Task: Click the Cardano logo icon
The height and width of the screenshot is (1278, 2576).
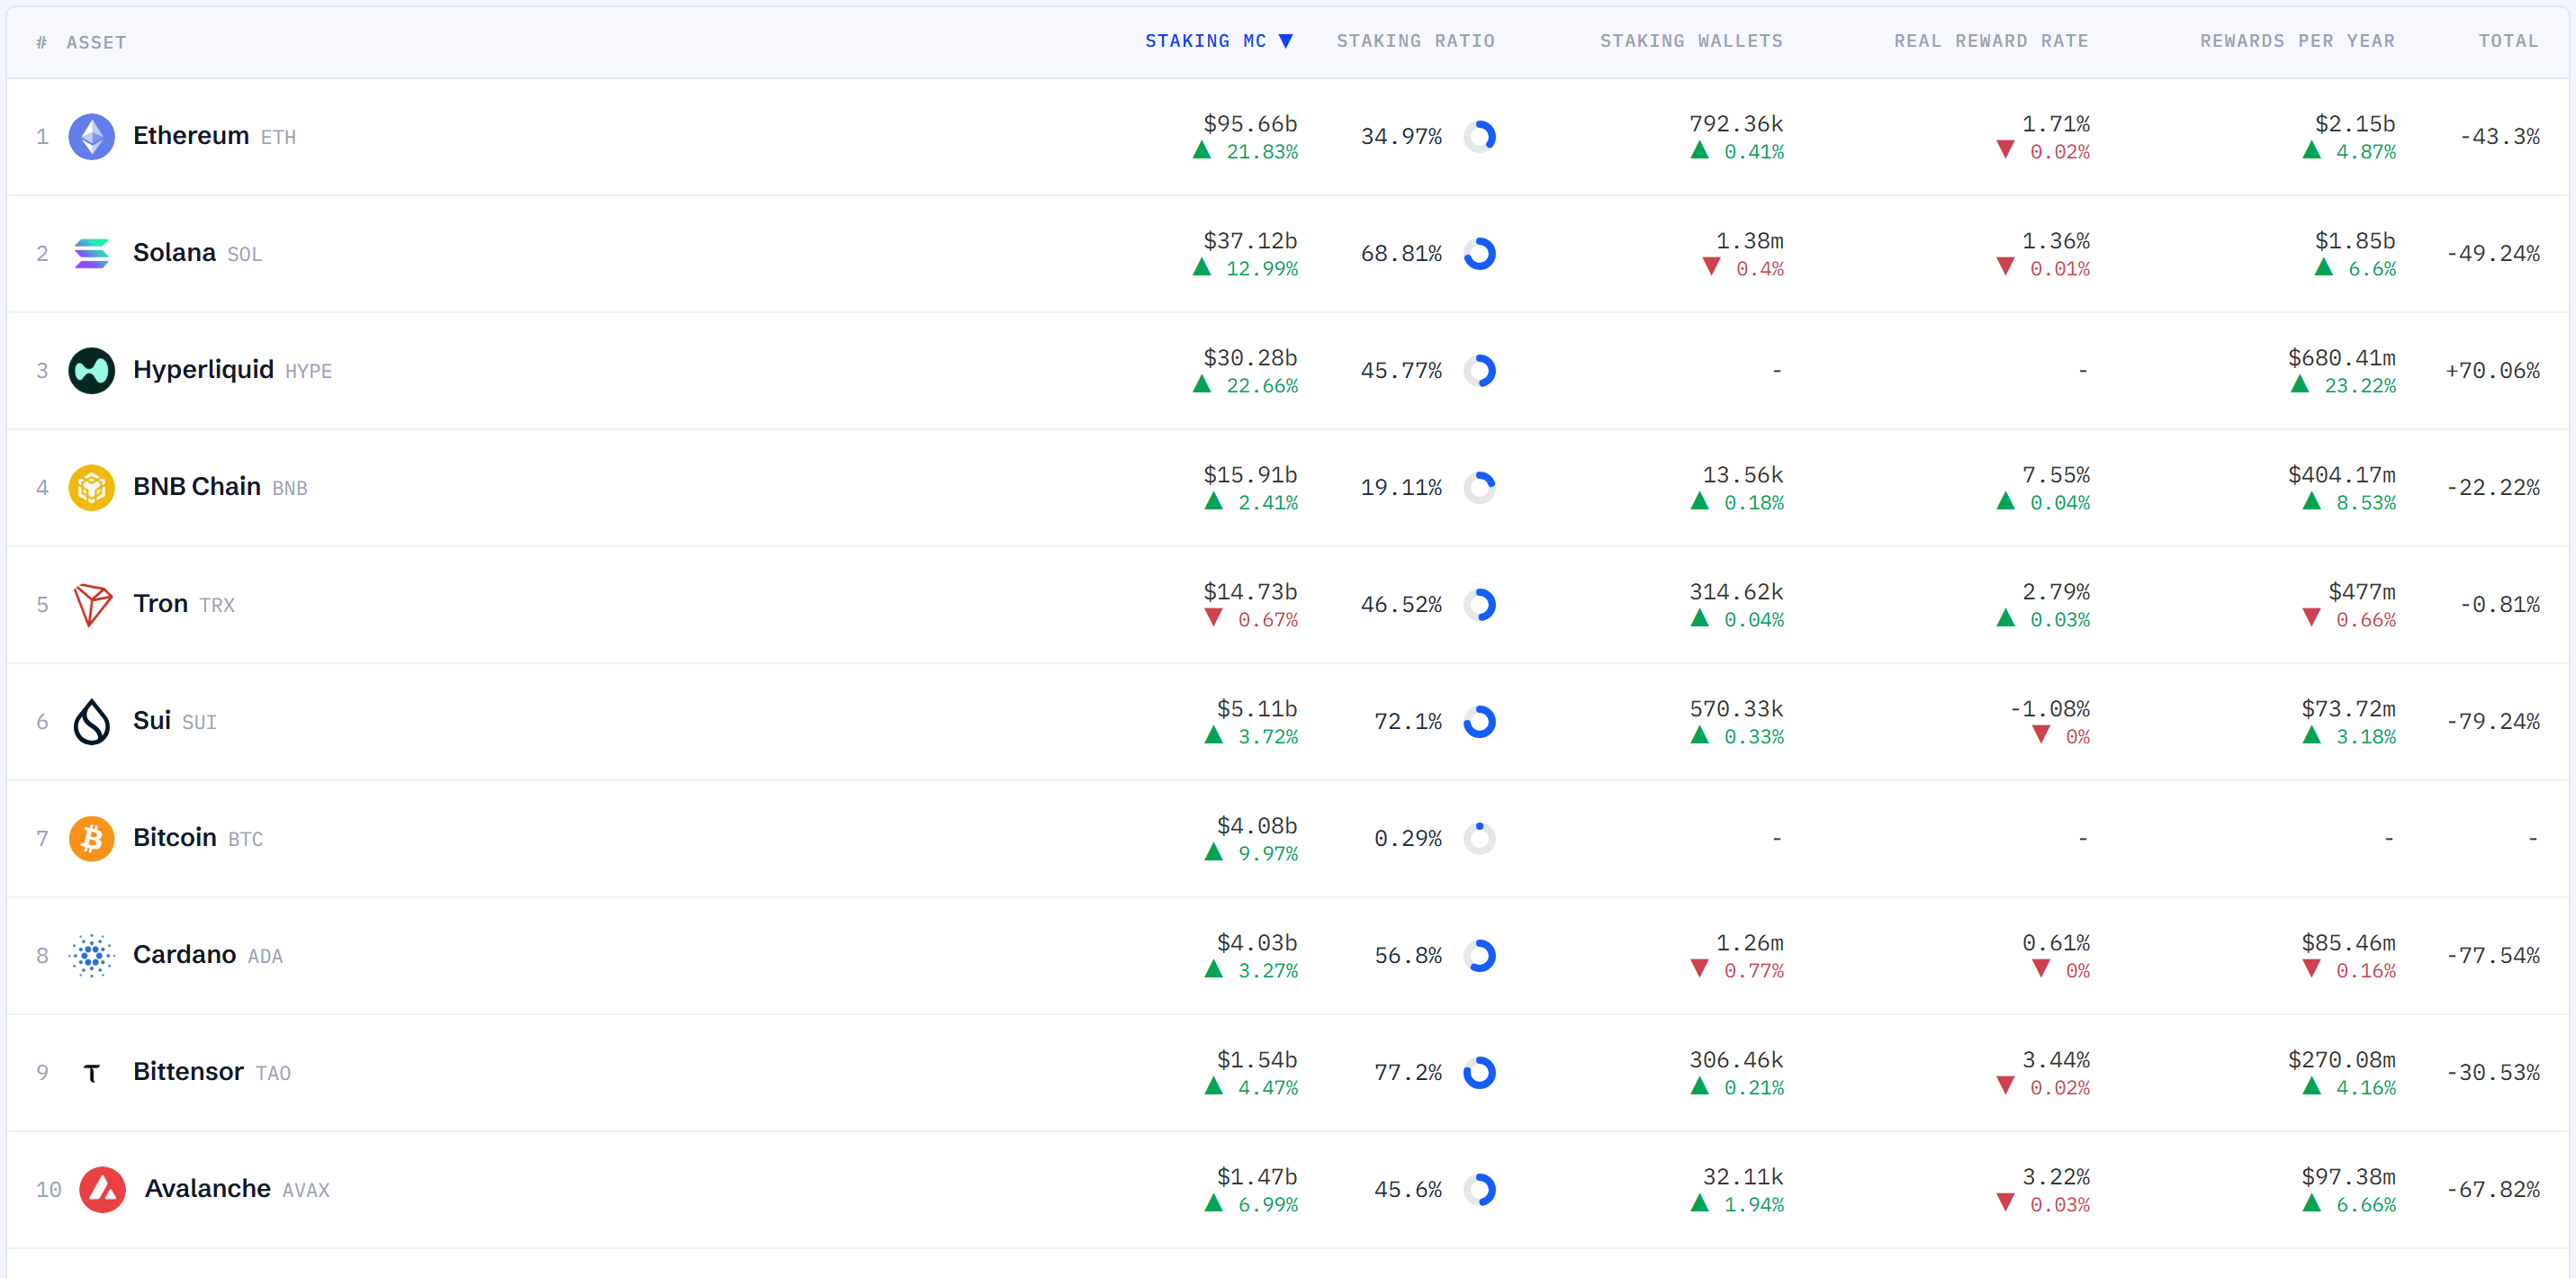Action: [91, 956]
